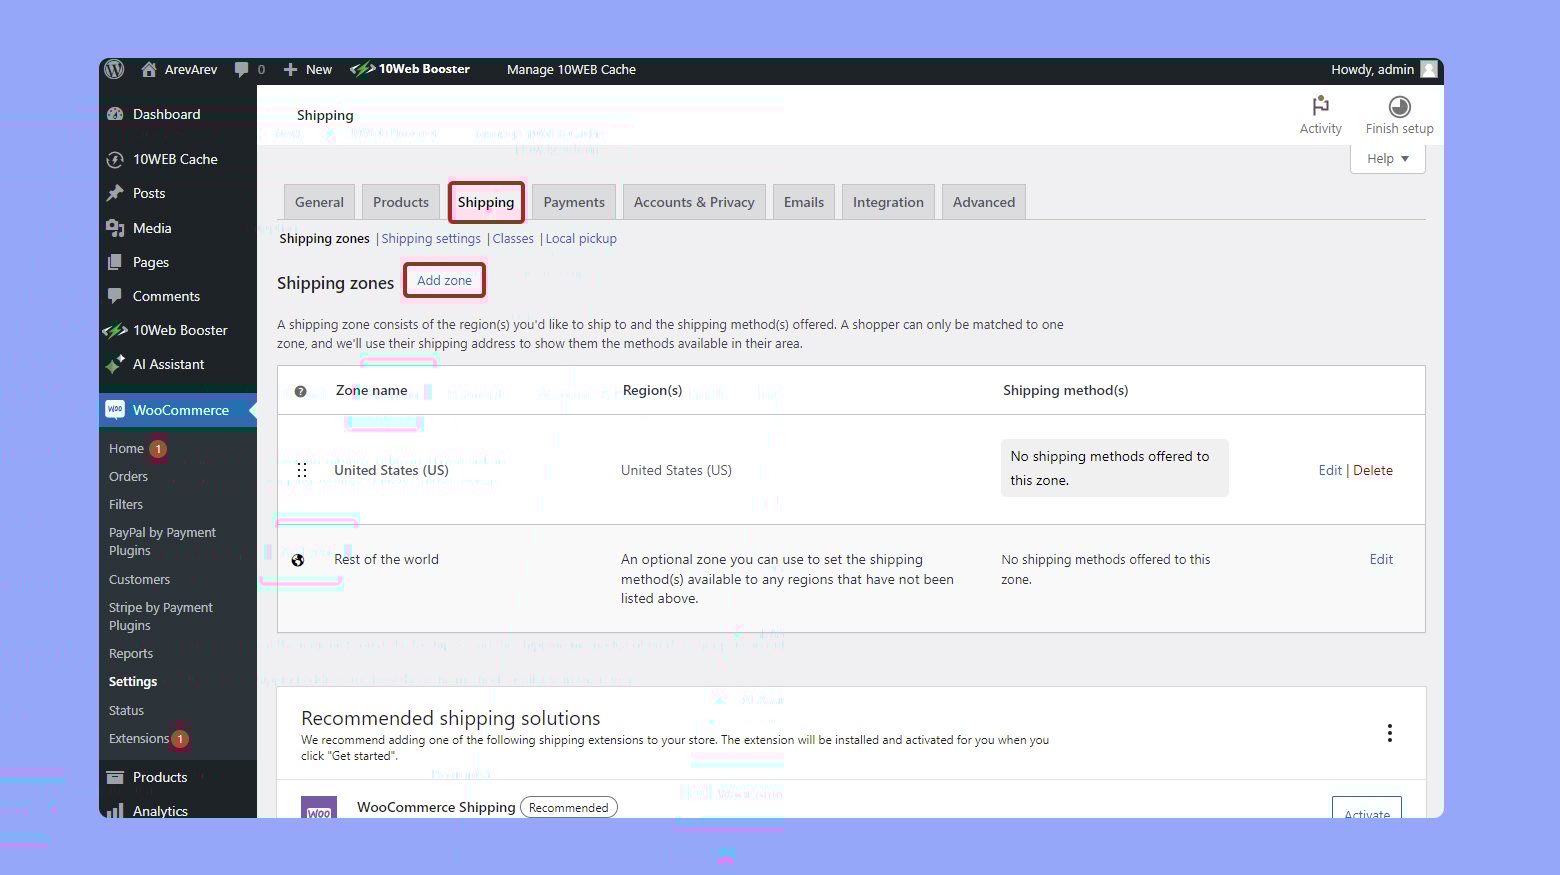Open Dashboard from the sidebar
Screen dimensions: 1560x875
166,114
